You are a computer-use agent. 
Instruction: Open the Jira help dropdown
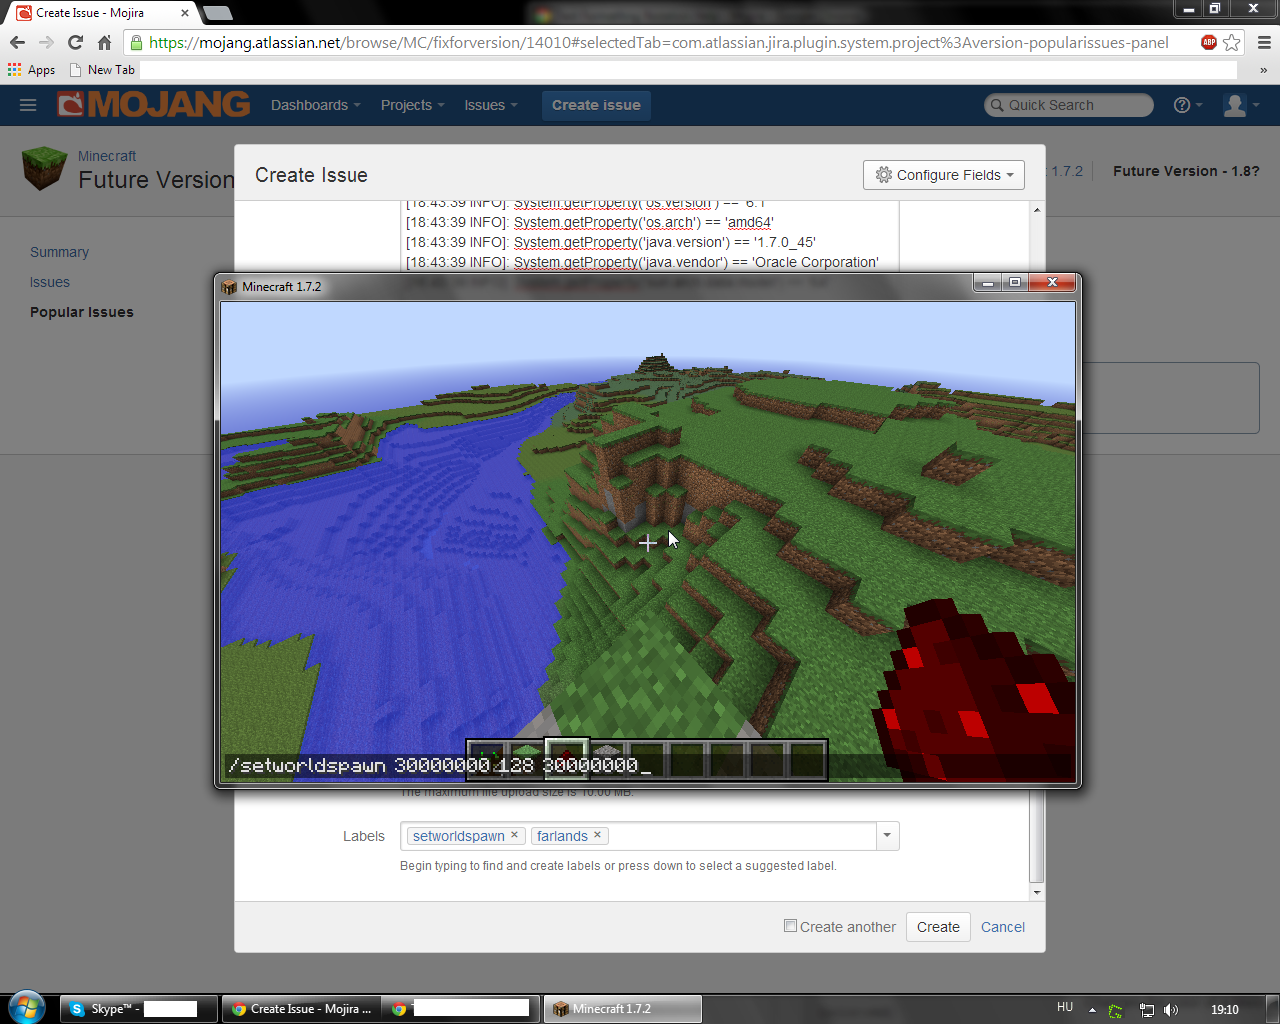(x=1187, y=105)
